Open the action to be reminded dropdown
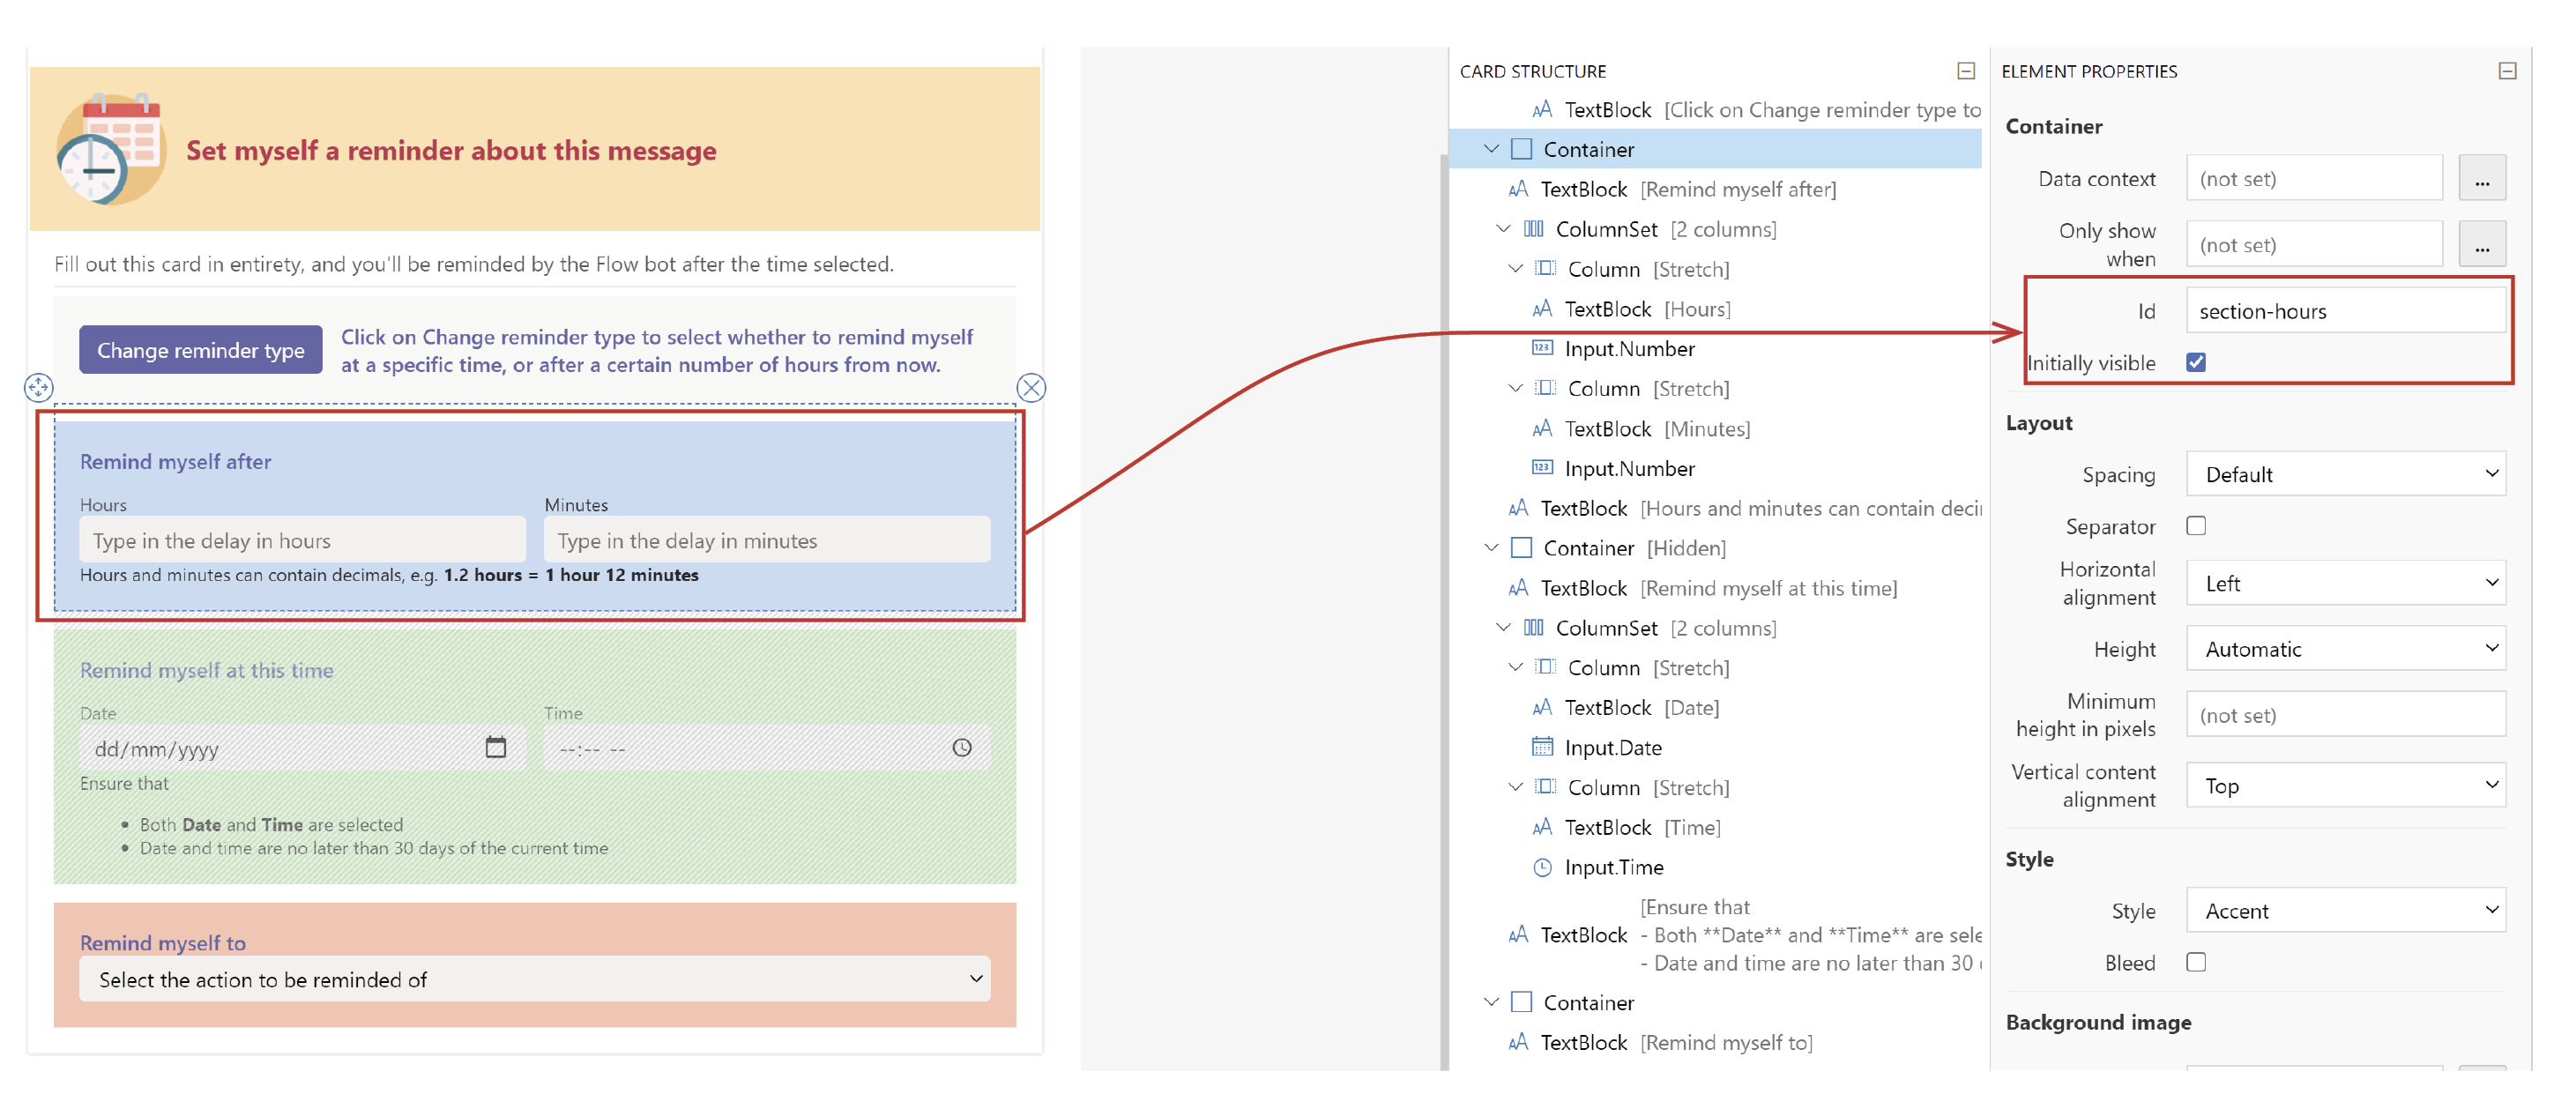 [x=534, y=979]
